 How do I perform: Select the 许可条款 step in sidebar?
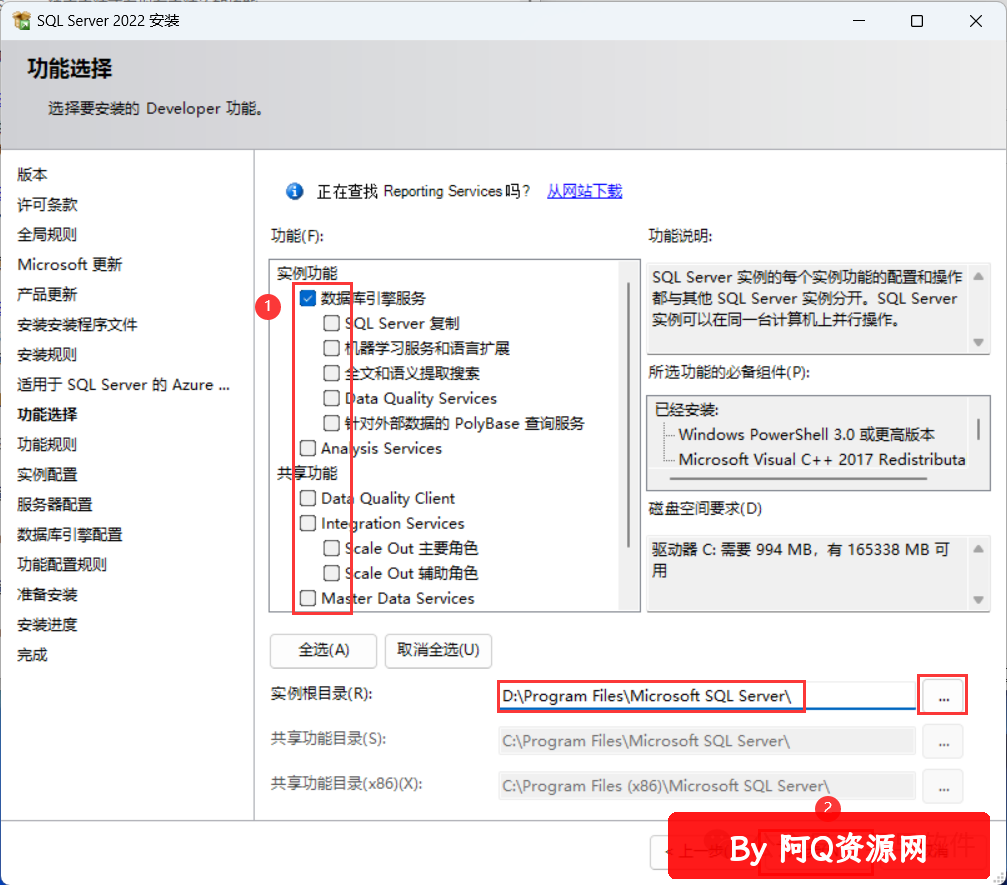click(x=48, y=204)
